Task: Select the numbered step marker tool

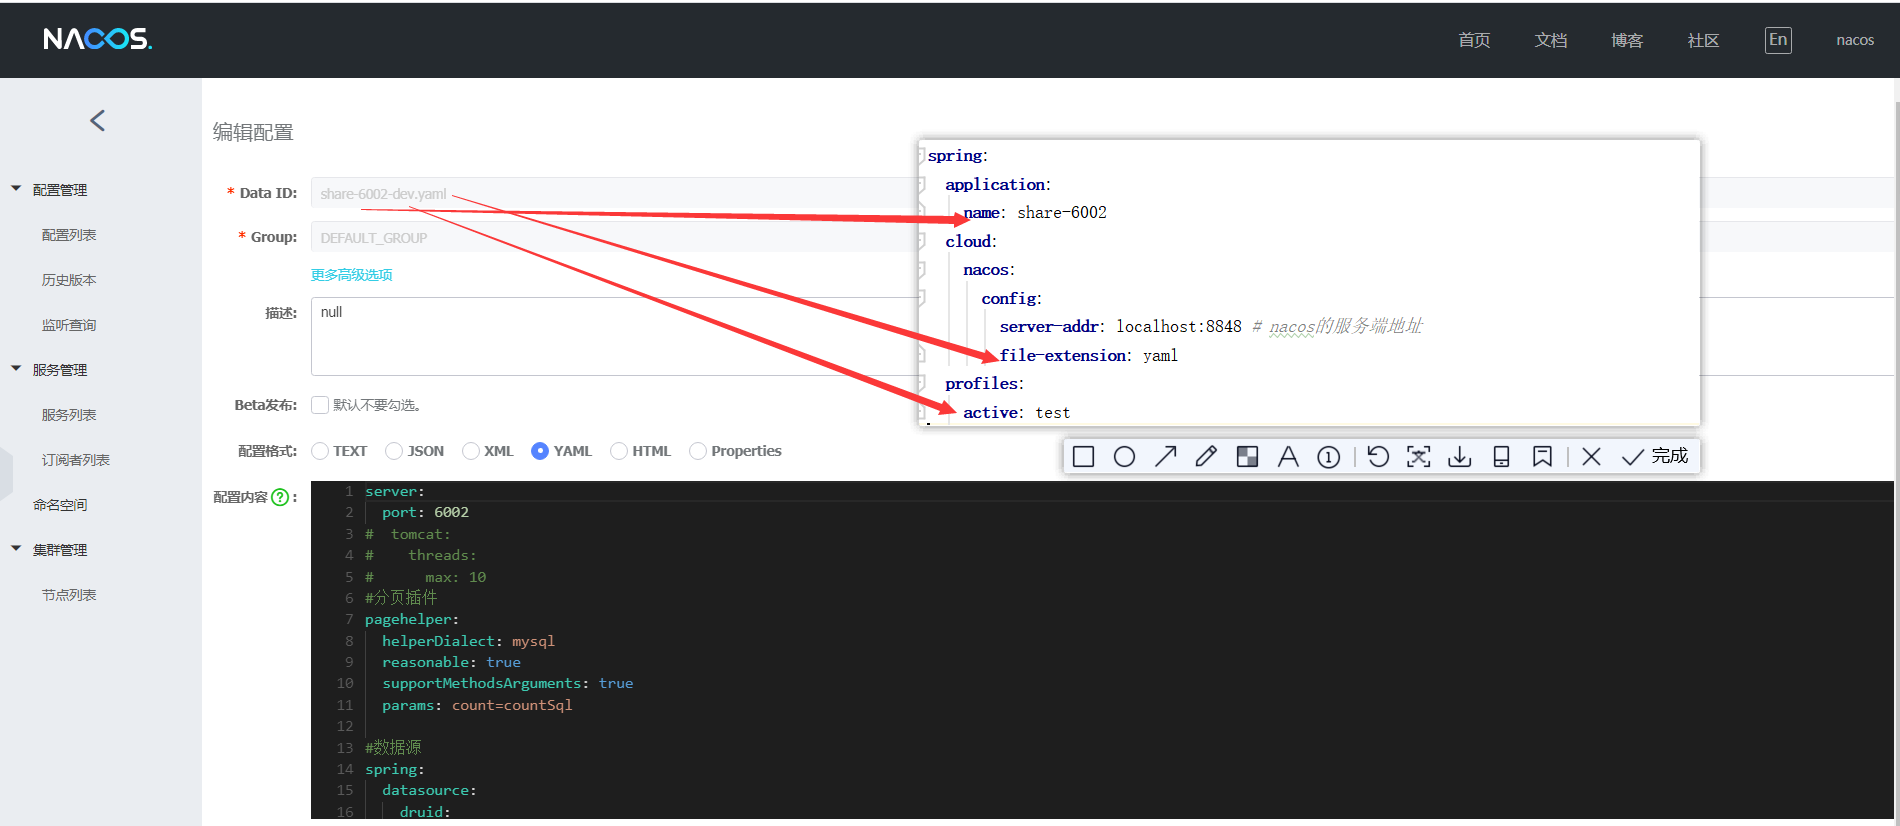Action: [1328, 457]
